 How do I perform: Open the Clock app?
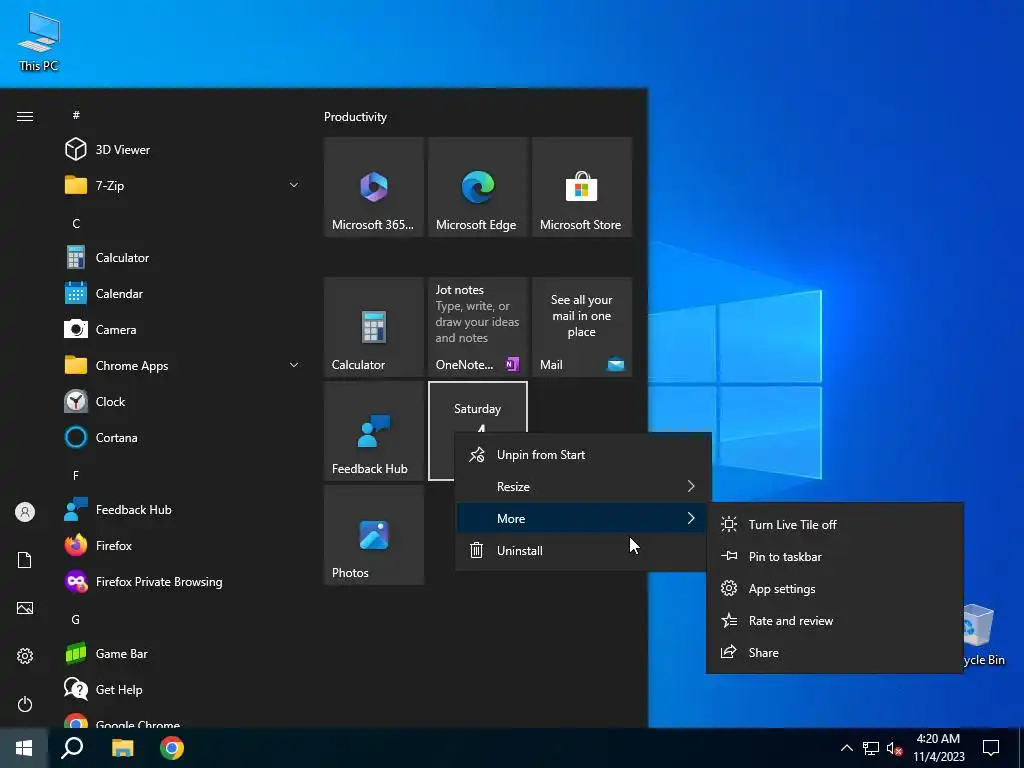[x=183, y=401]
